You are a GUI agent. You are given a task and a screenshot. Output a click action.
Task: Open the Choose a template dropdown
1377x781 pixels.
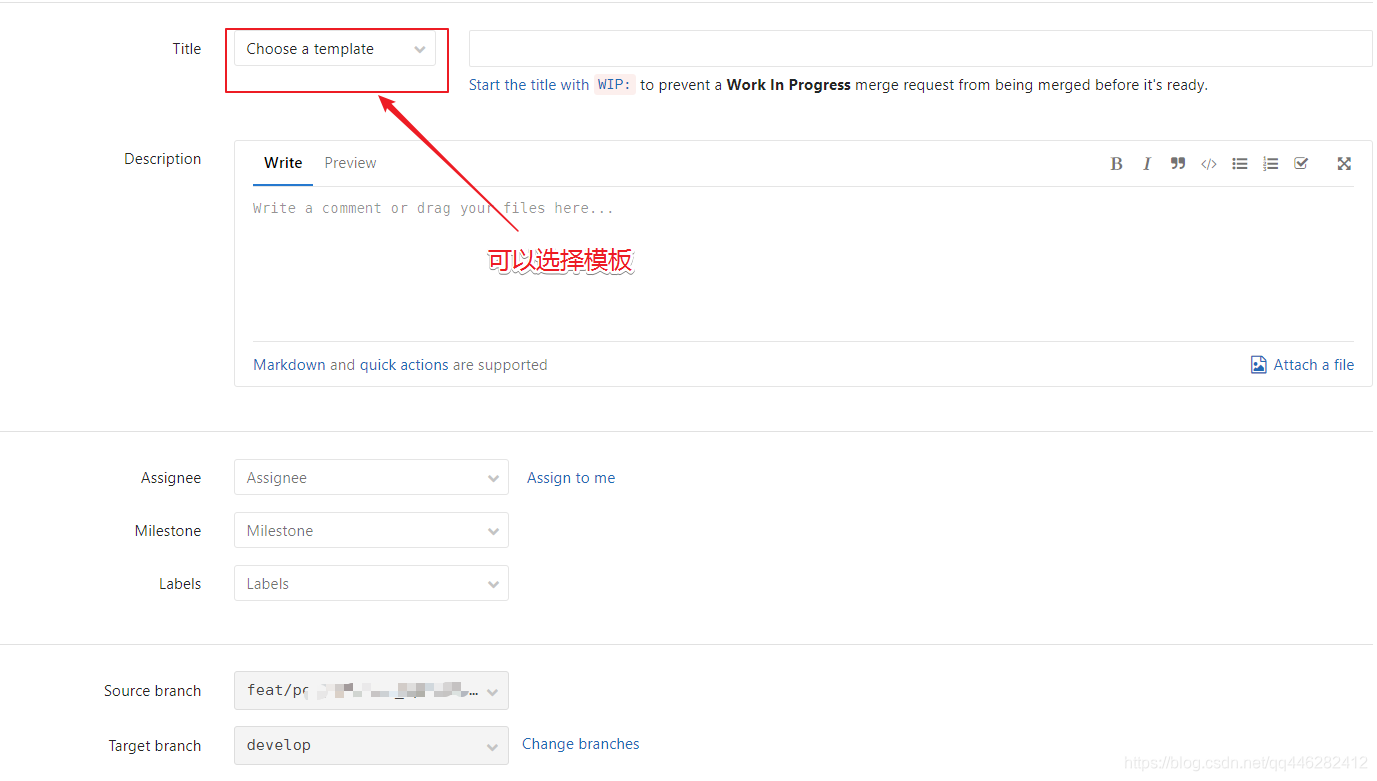point(335,49)
